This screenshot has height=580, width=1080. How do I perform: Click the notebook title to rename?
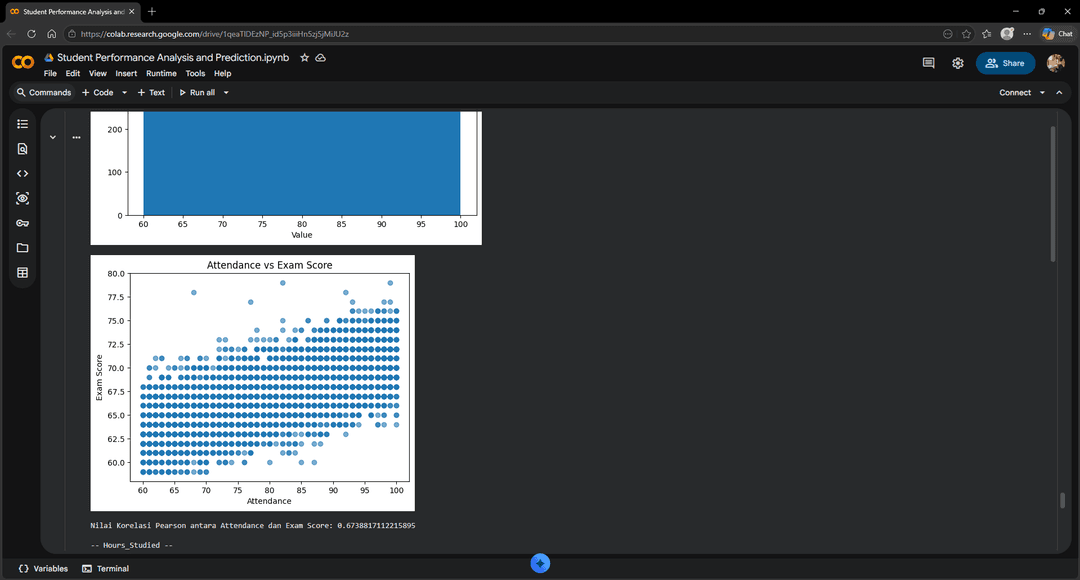click(x=173, y=58)
